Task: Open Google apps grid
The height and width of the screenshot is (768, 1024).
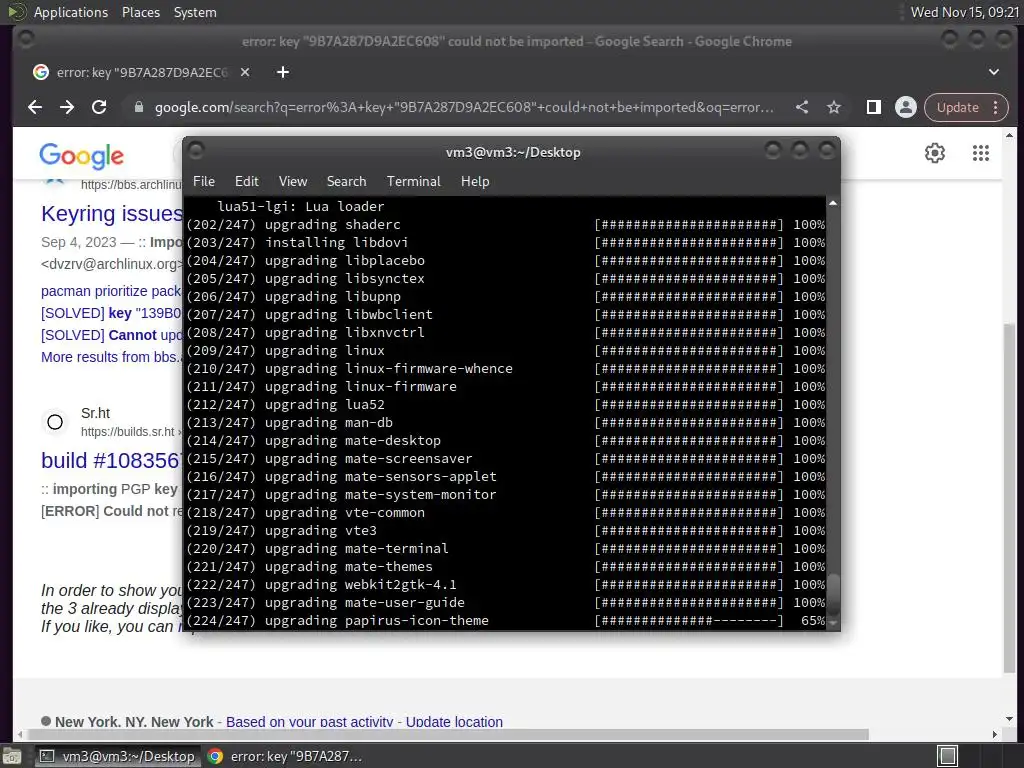Action: (x=981, y=153)
